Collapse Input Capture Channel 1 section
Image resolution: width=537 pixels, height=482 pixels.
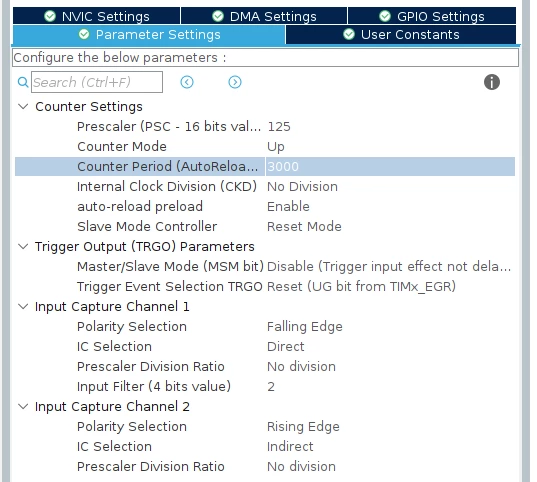[x=23, y=306]
